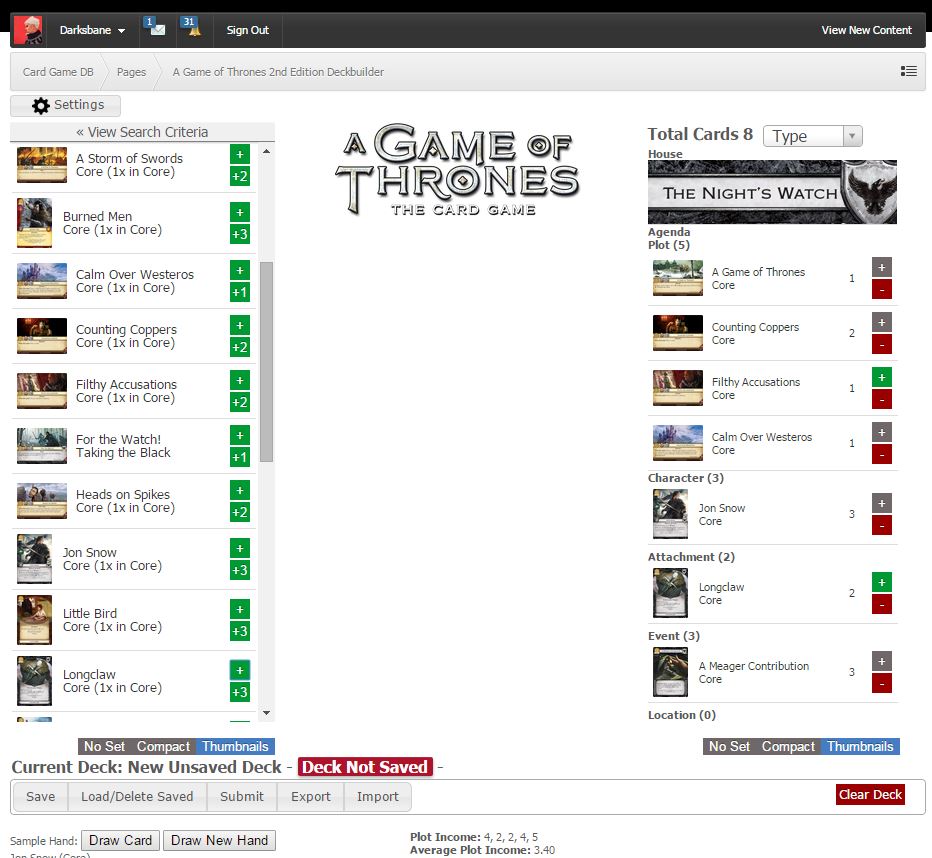Remove one A Meager Contribution from deck
The height and width of the screenshot is (858, 932).
881,683
